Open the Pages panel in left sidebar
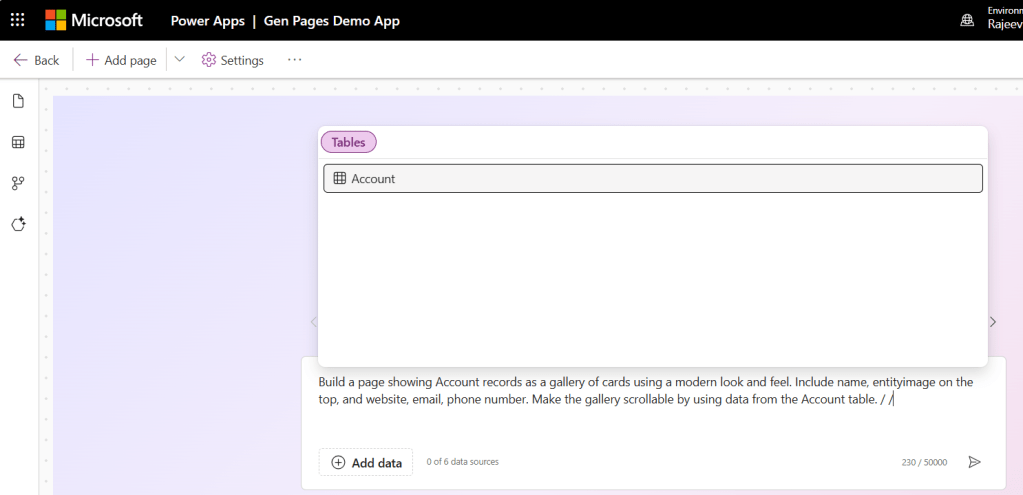 pyautogui.click(x=18, y=101)
